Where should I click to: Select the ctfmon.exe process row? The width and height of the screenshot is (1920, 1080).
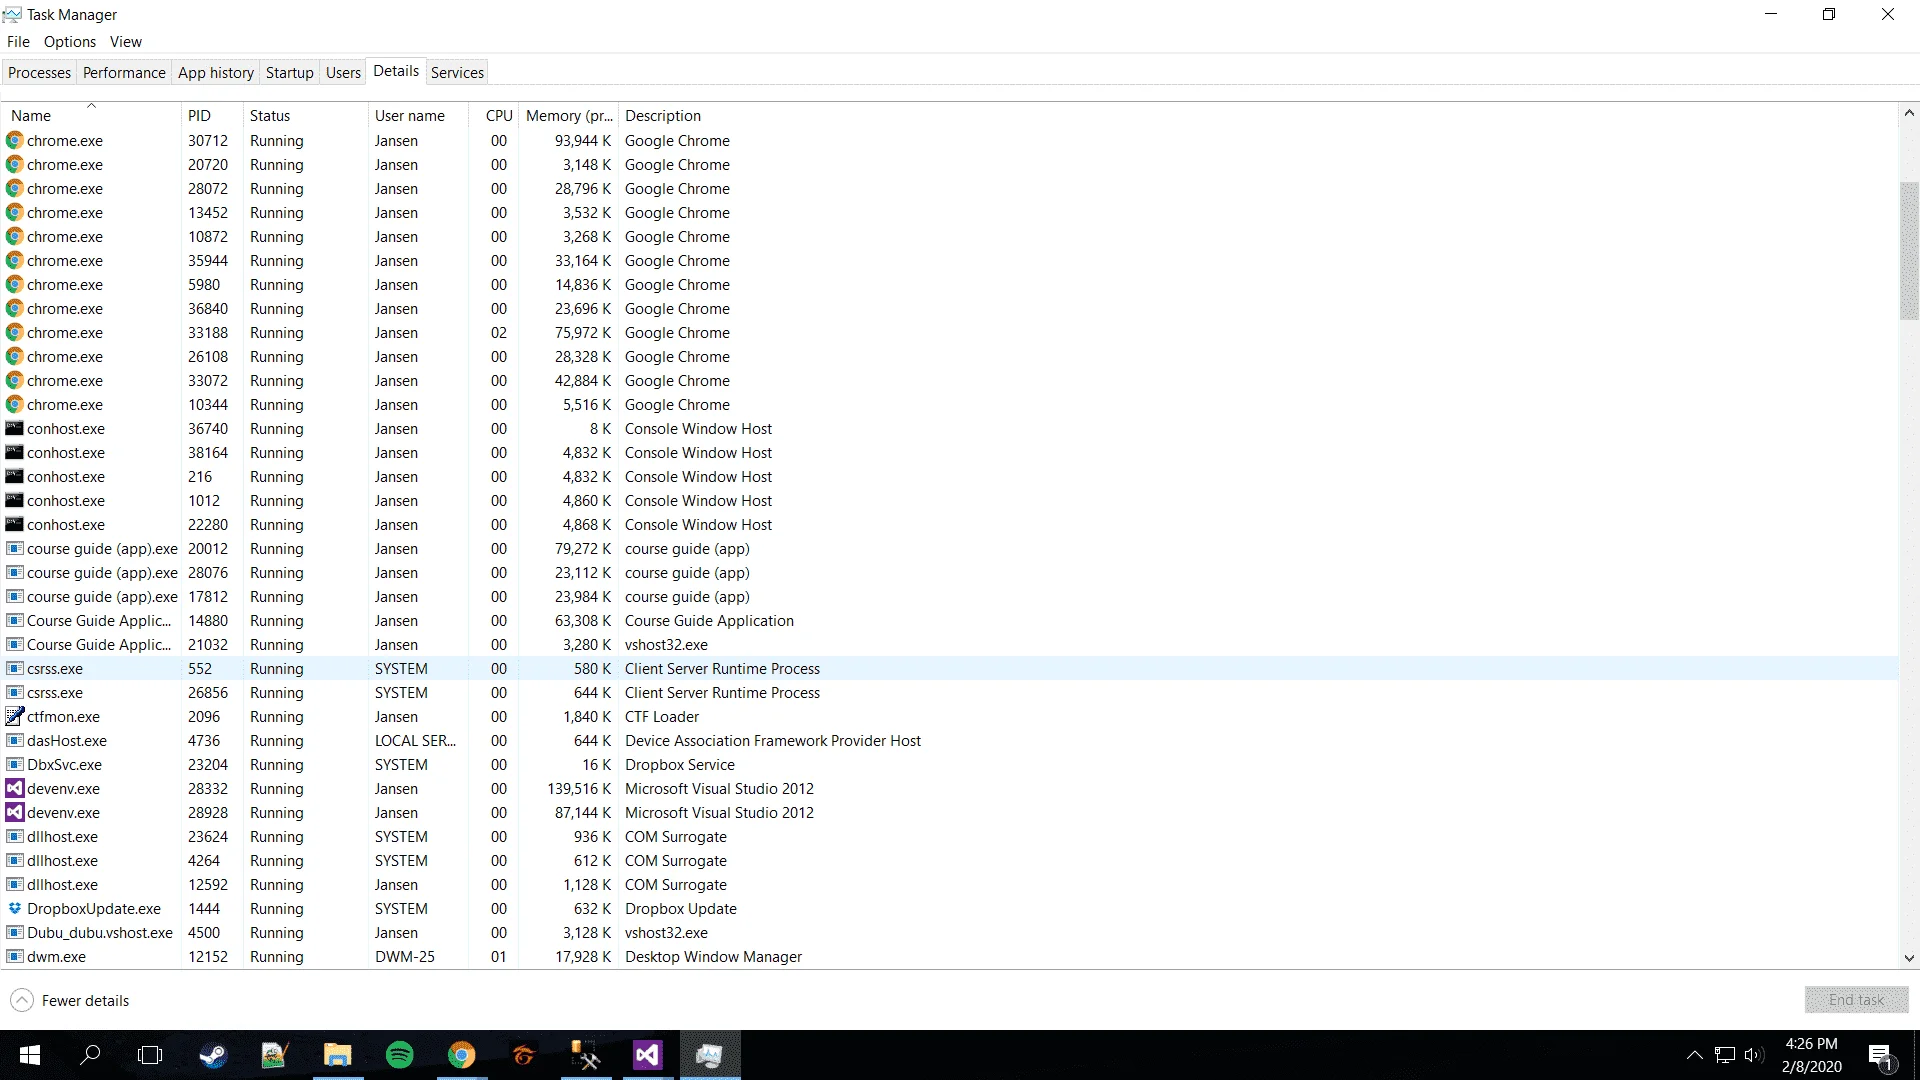[950, 717]
